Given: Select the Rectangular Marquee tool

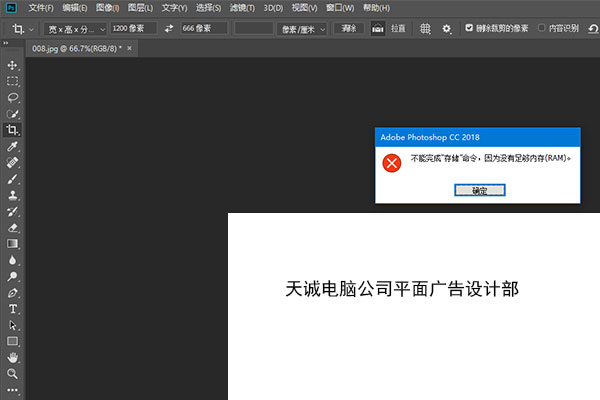Looking at the screenshot, I should pyautogui.click(x=13, y=81).
